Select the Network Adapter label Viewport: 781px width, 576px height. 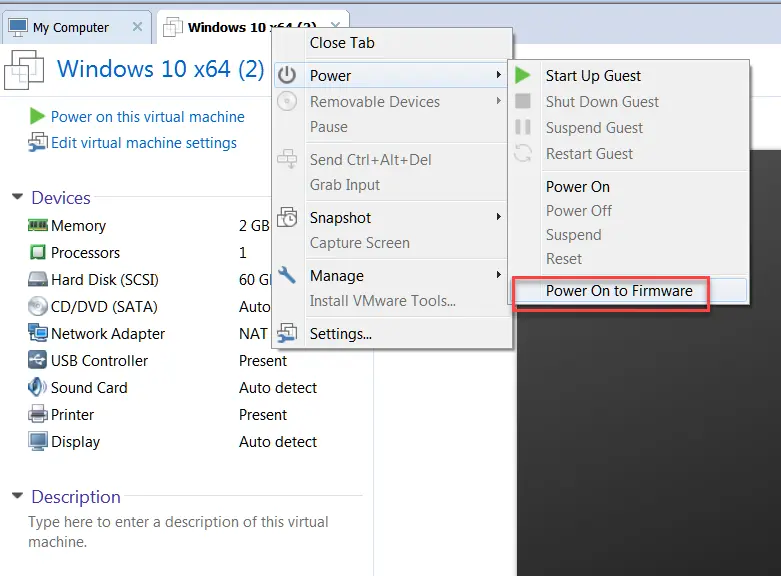[108, 333]
